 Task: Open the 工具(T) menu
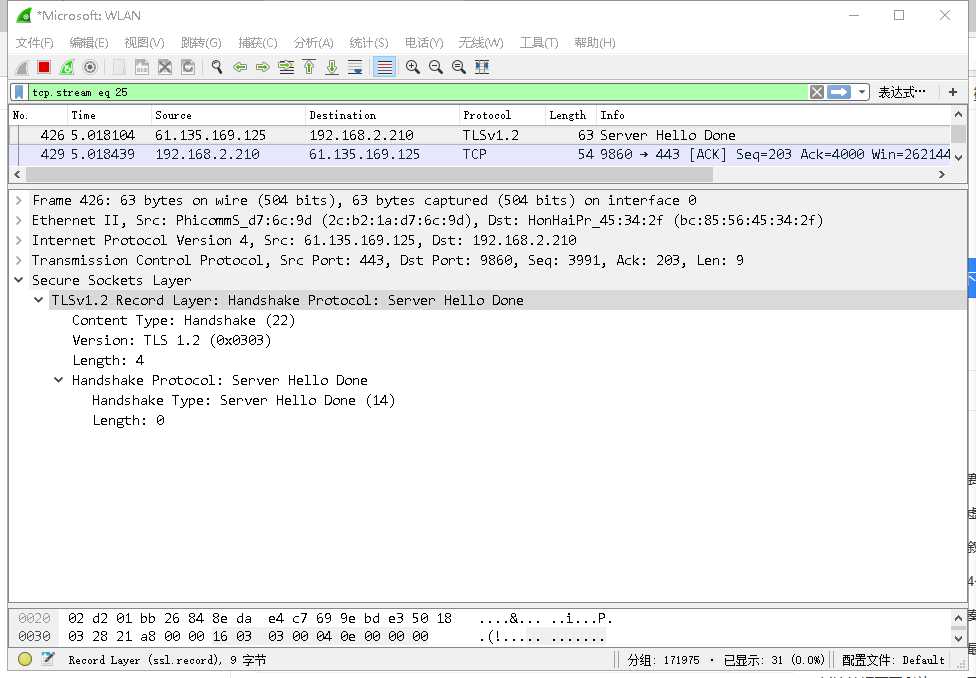(x=539, y=42)
